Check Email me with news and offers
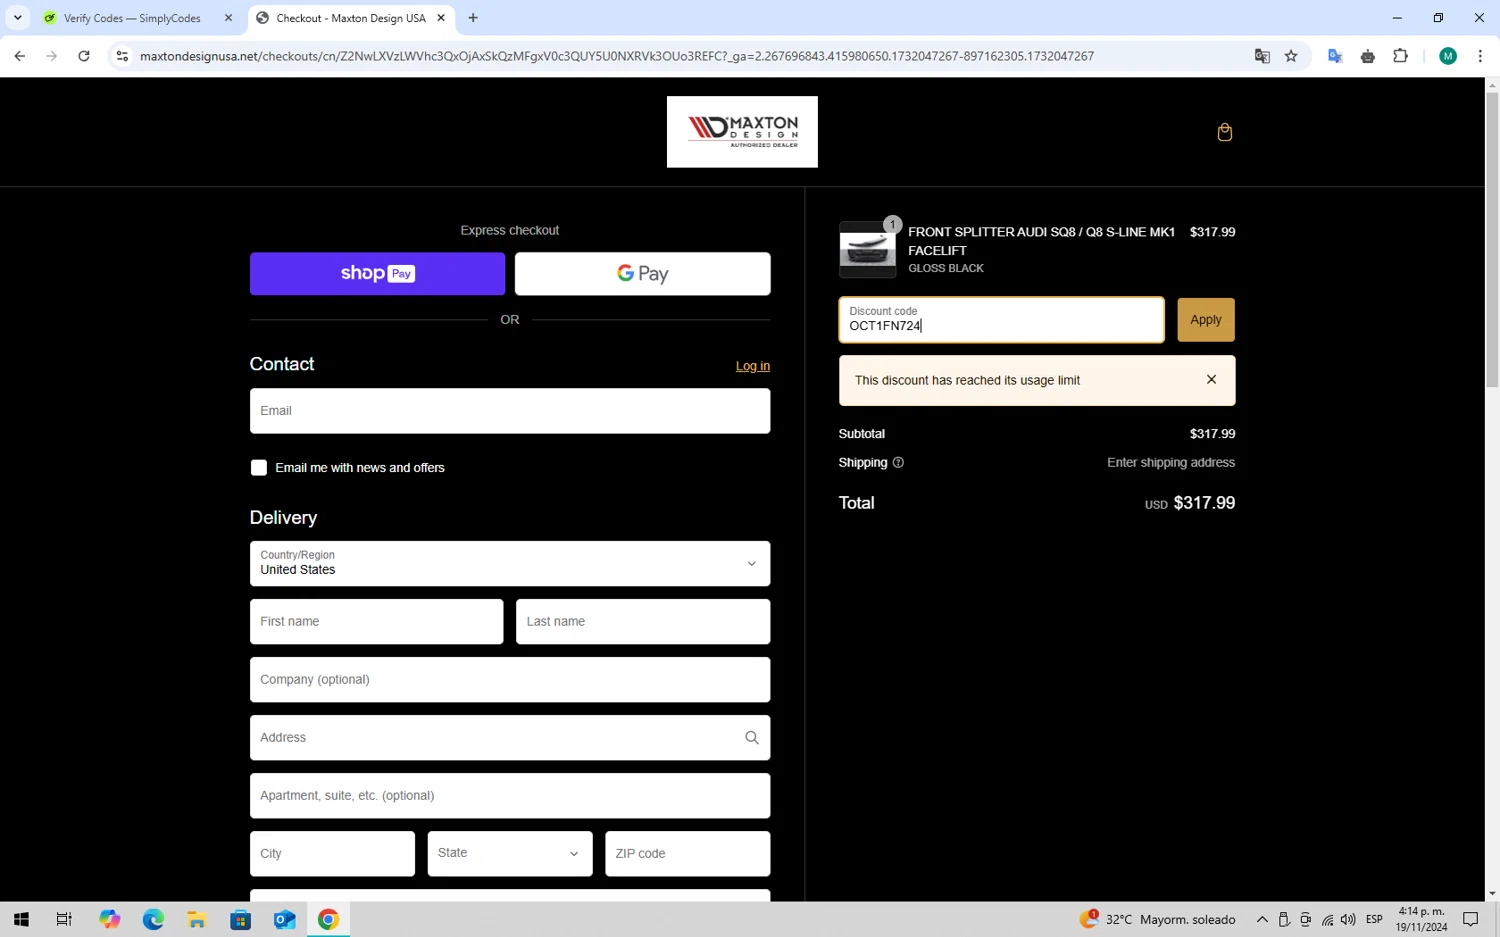The height and width of the screenshot is (937, 1500). 259,468
